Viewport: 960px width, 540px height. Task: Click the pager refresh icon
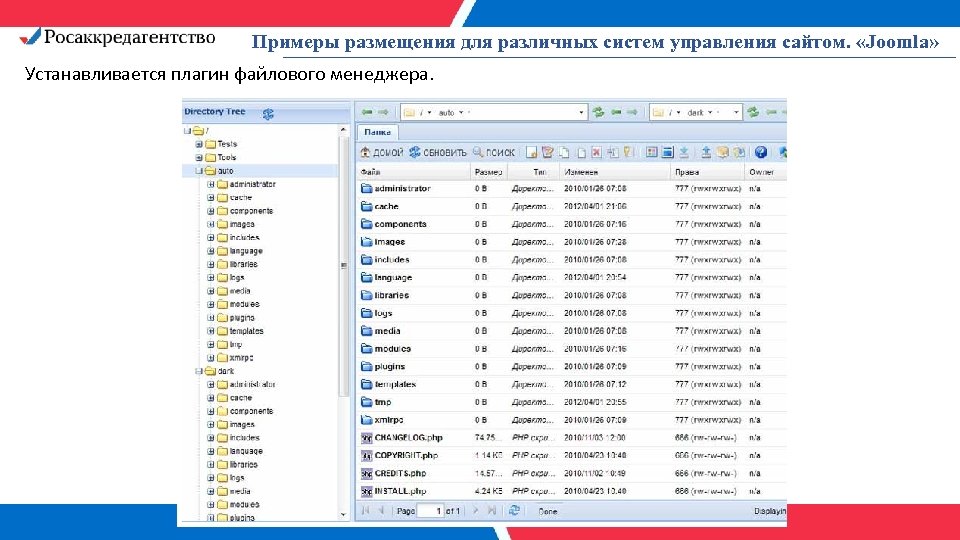pyautogui.click(x=514, y=511)
